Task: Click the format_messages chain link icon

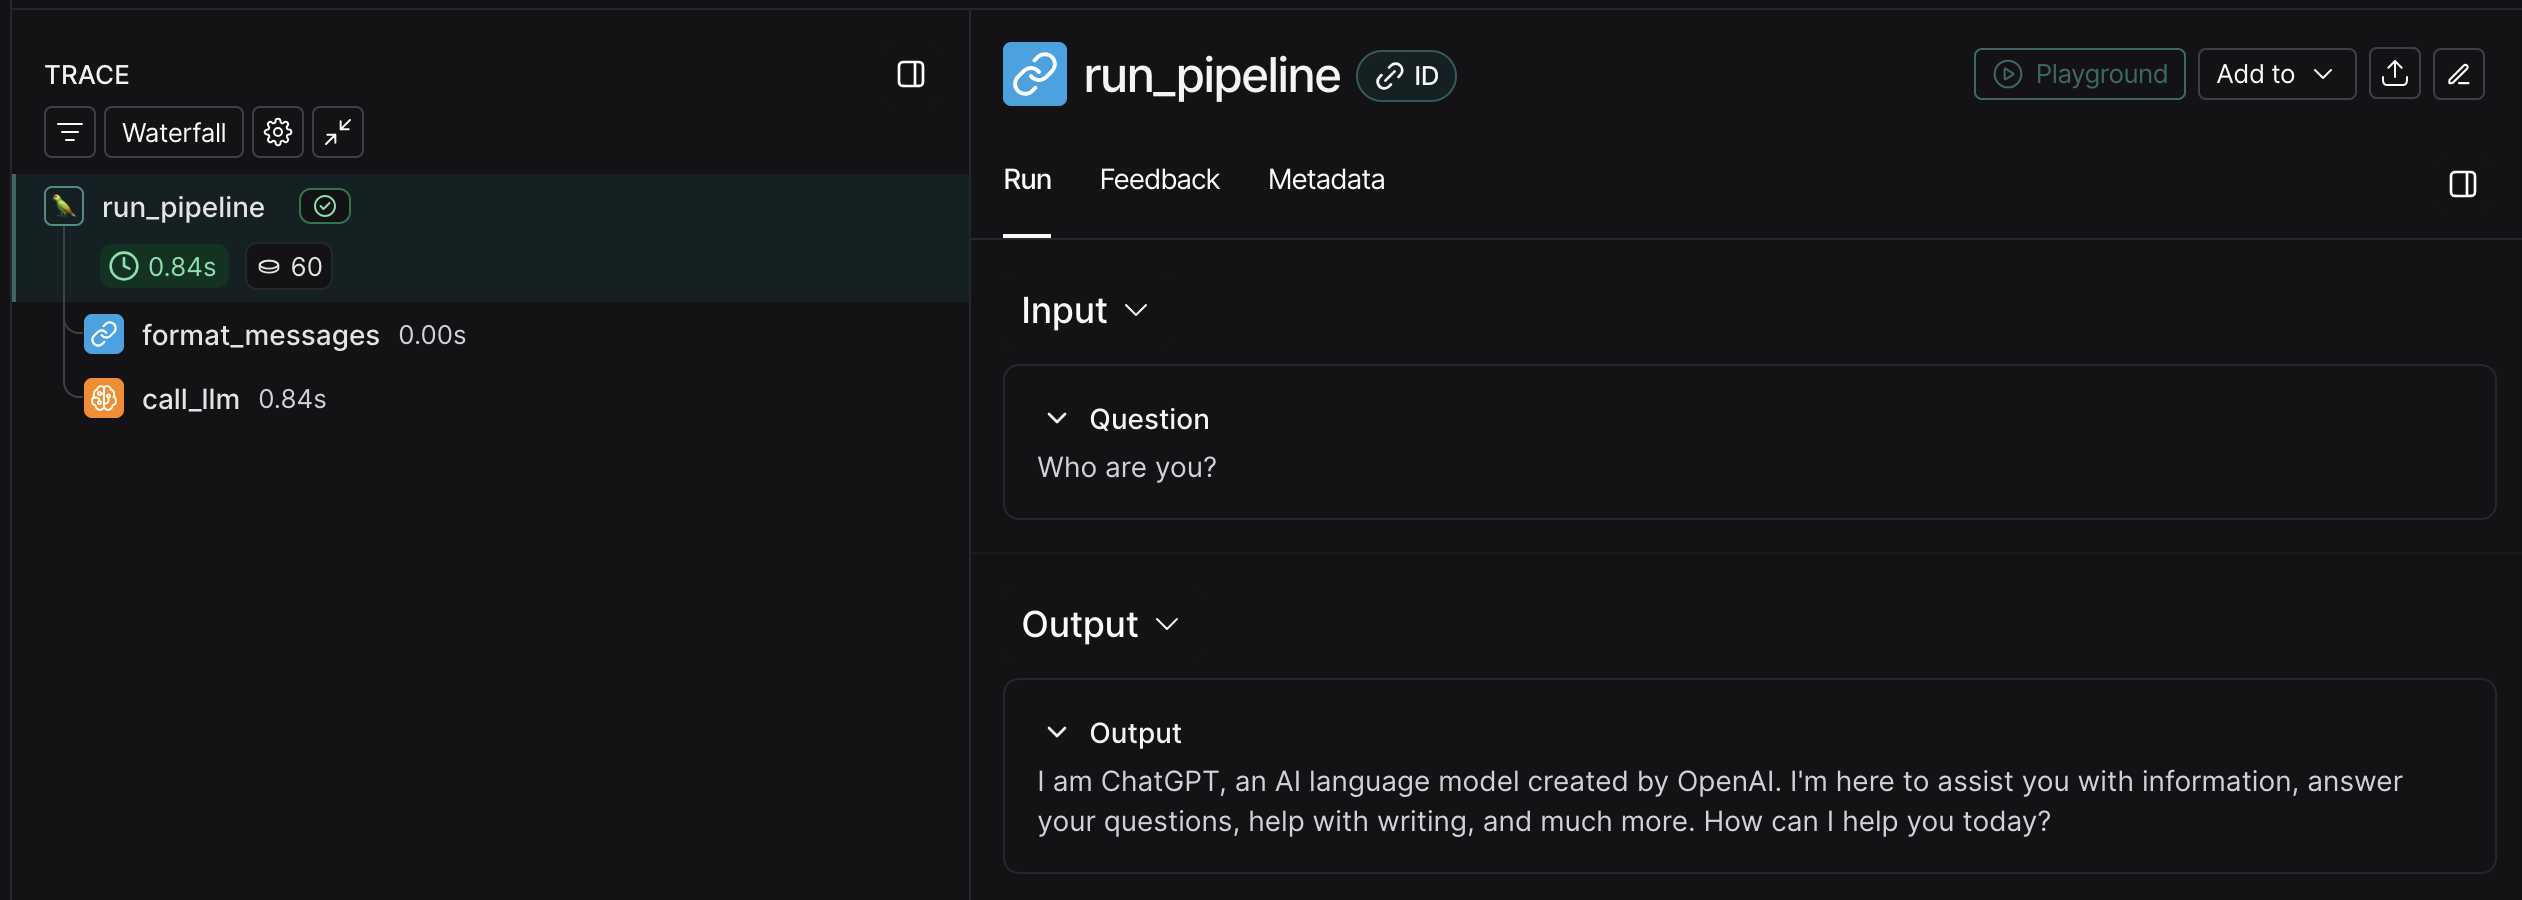Action: coord(104,334)
